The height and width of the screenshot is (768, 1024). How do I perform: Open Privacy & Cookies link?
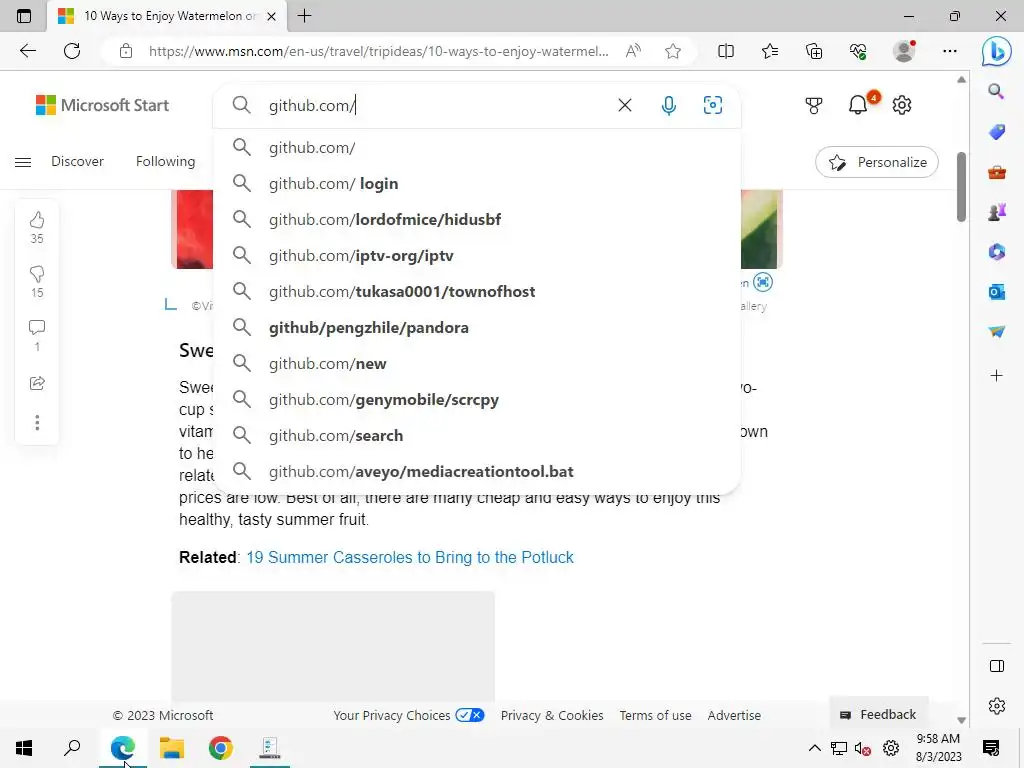coord(552,715)
